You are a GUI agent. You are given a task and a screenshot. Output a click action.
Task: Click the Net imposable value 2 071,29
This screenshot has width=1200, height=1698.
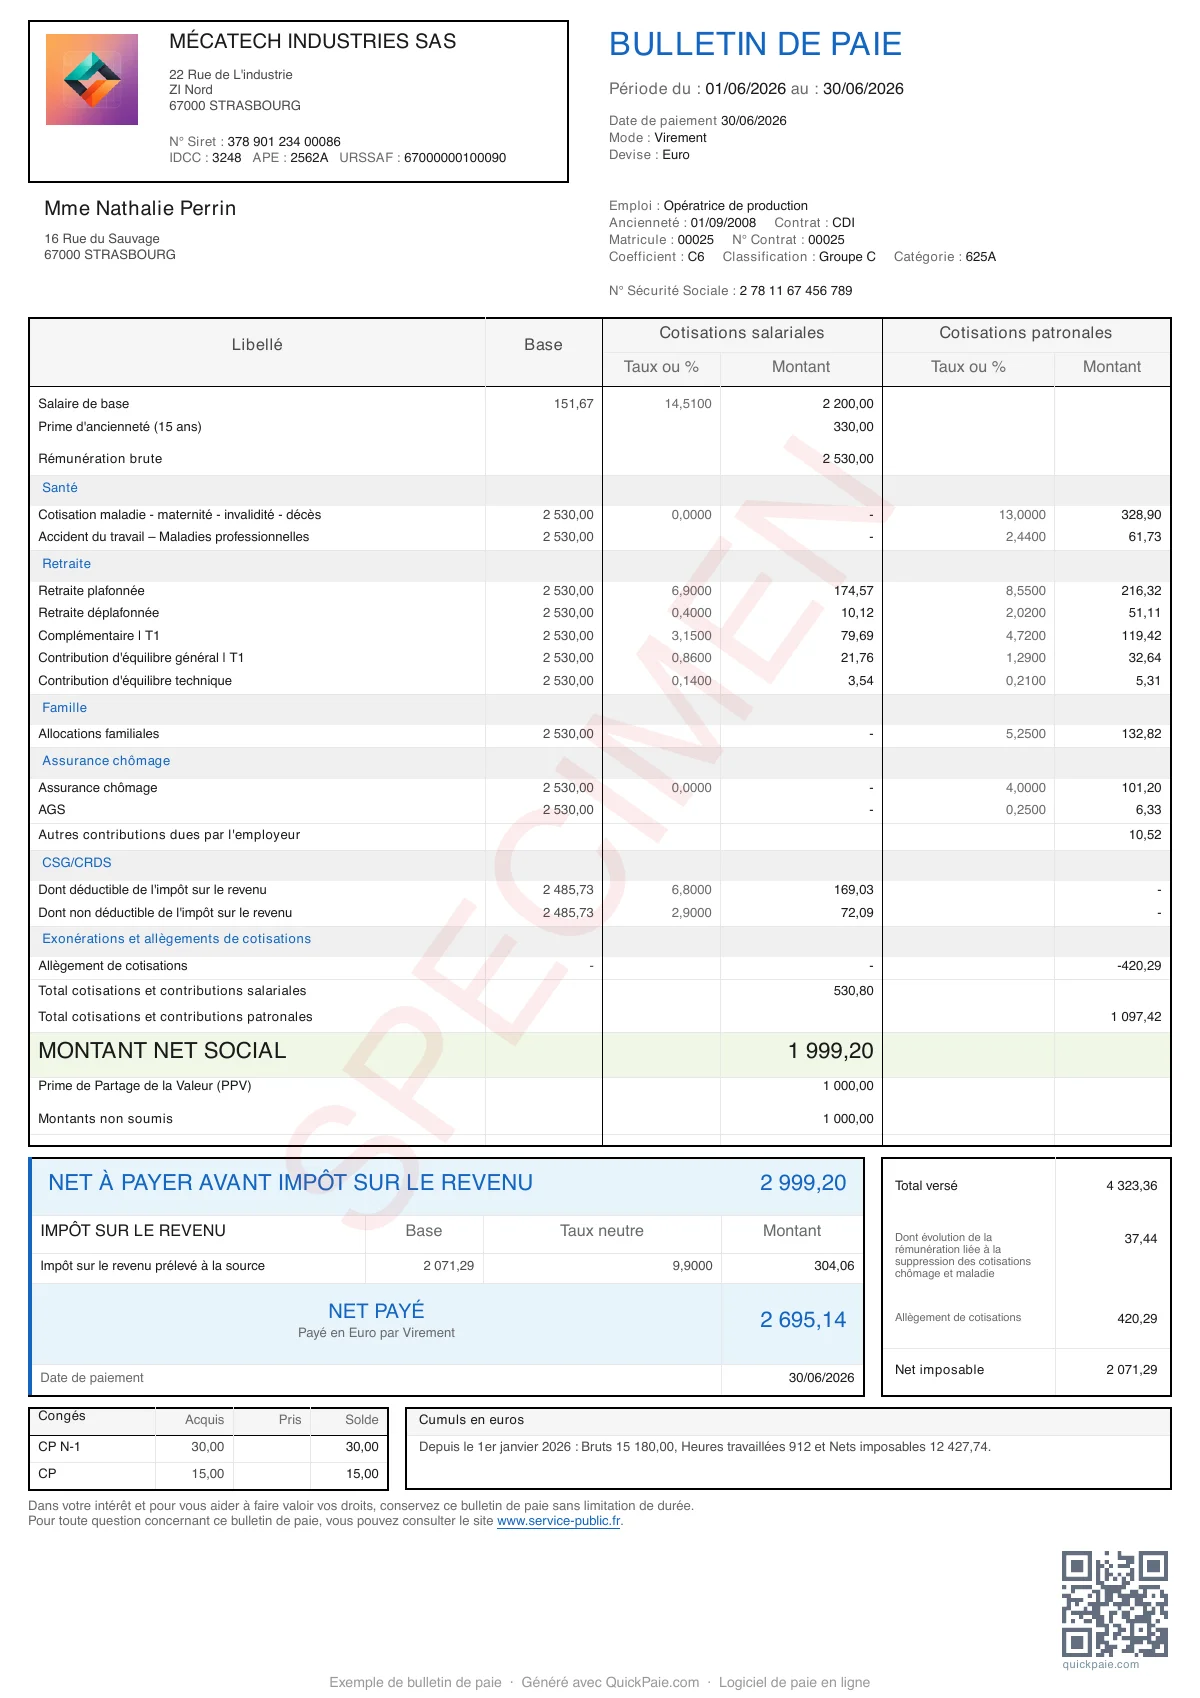point(1131,1370)
